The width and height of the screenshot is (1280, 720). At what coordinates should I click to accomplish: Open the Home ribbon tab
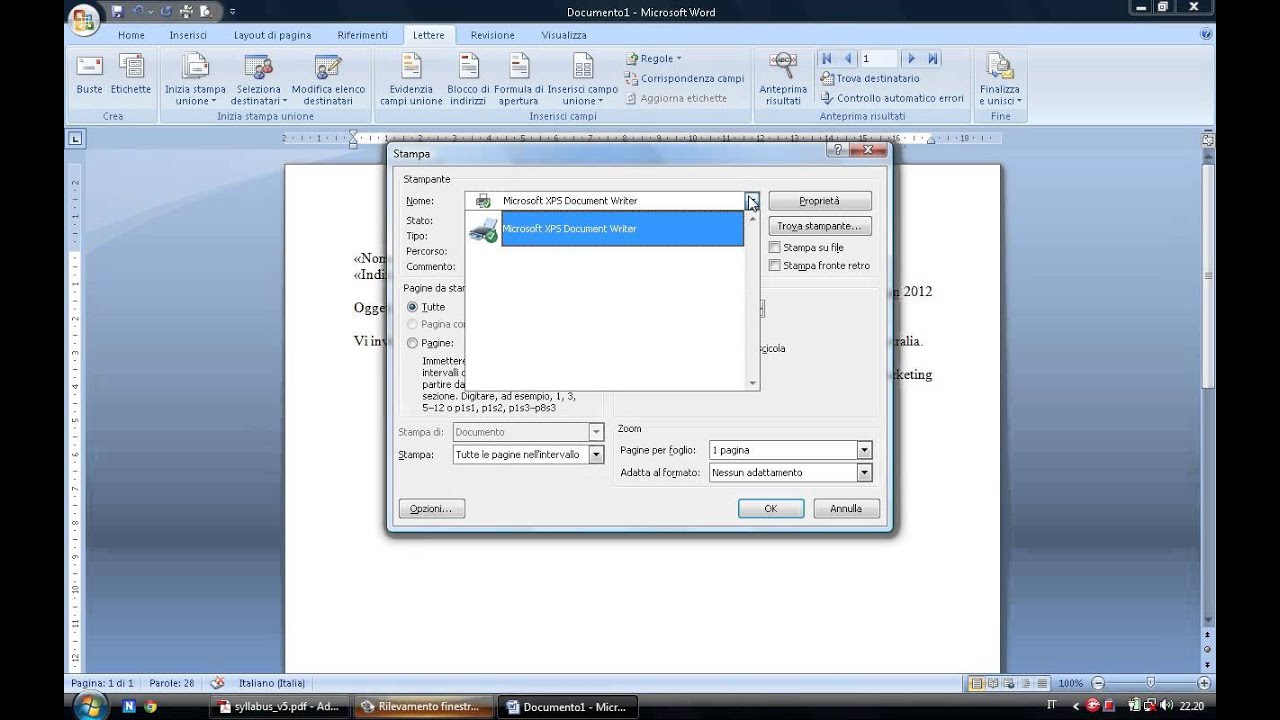click(131, 35)
